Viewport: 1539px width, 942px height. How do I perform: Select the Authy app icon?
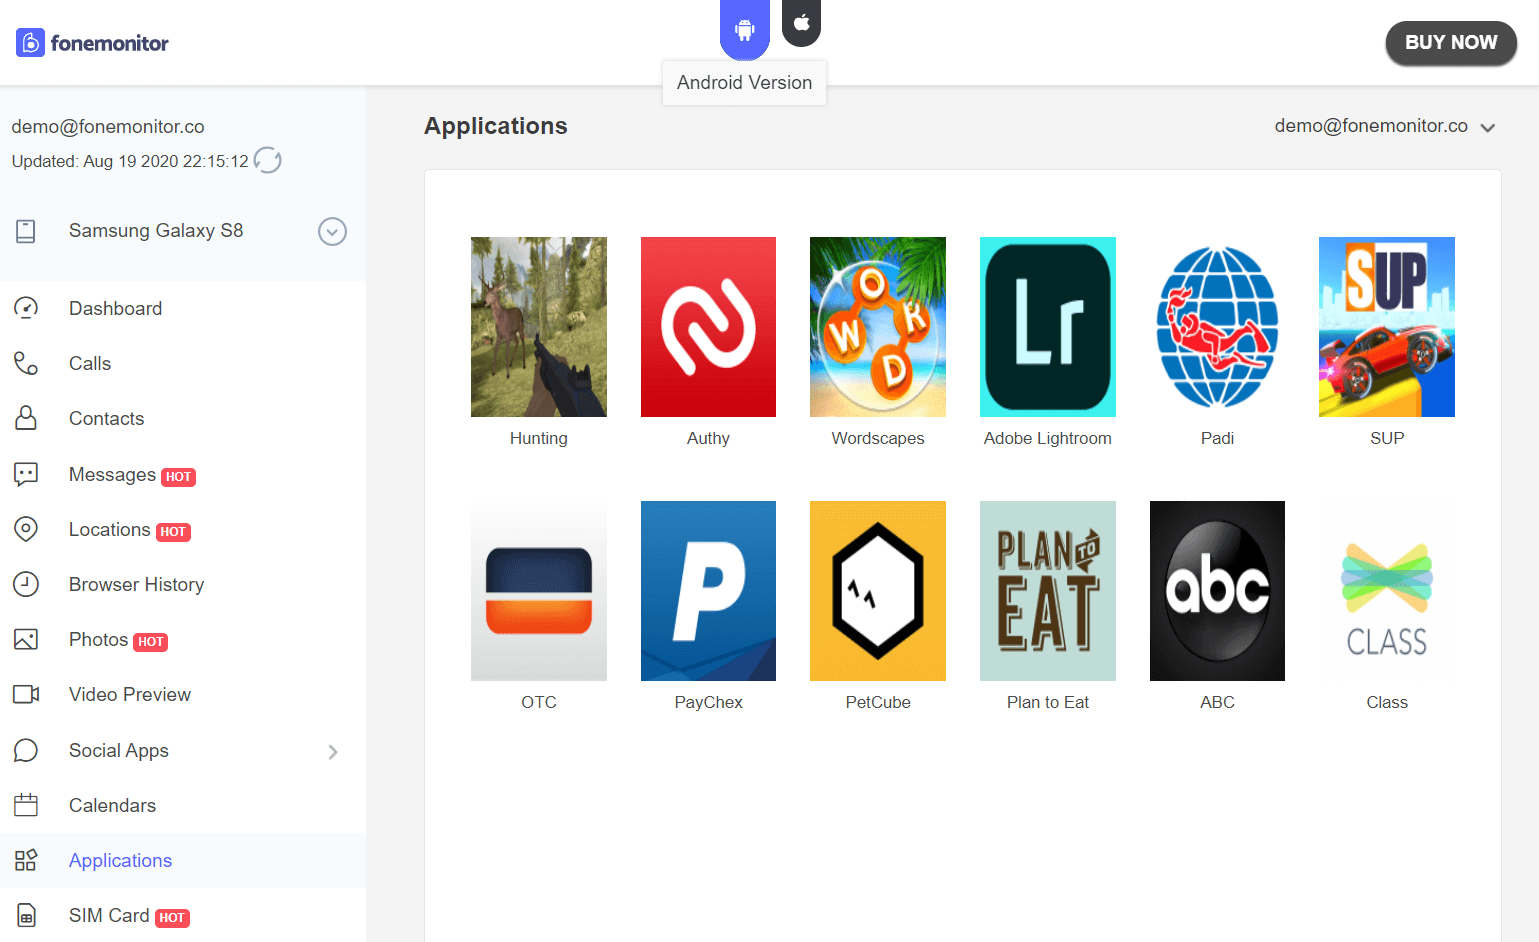708,327
